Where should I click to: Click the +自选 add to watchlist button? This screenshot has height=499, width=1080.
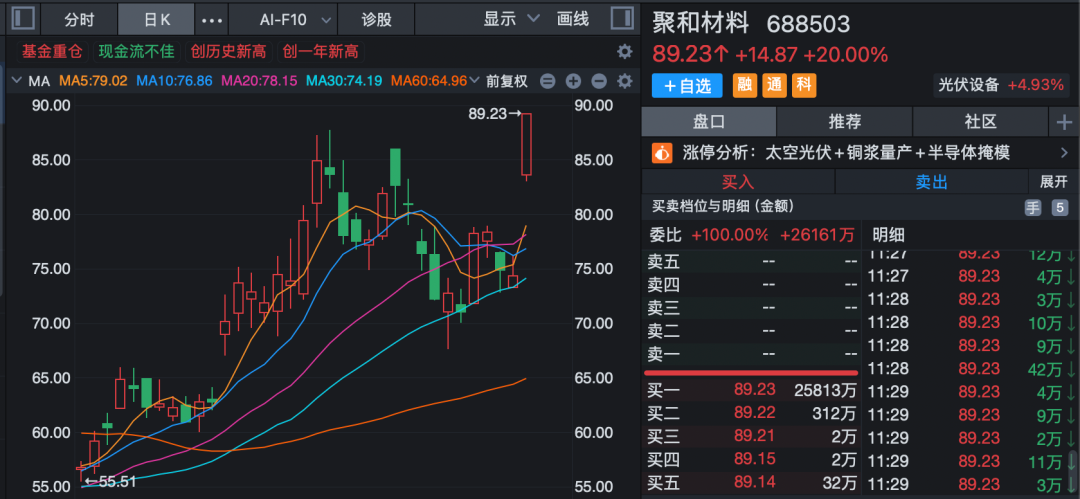pos(687,86)
